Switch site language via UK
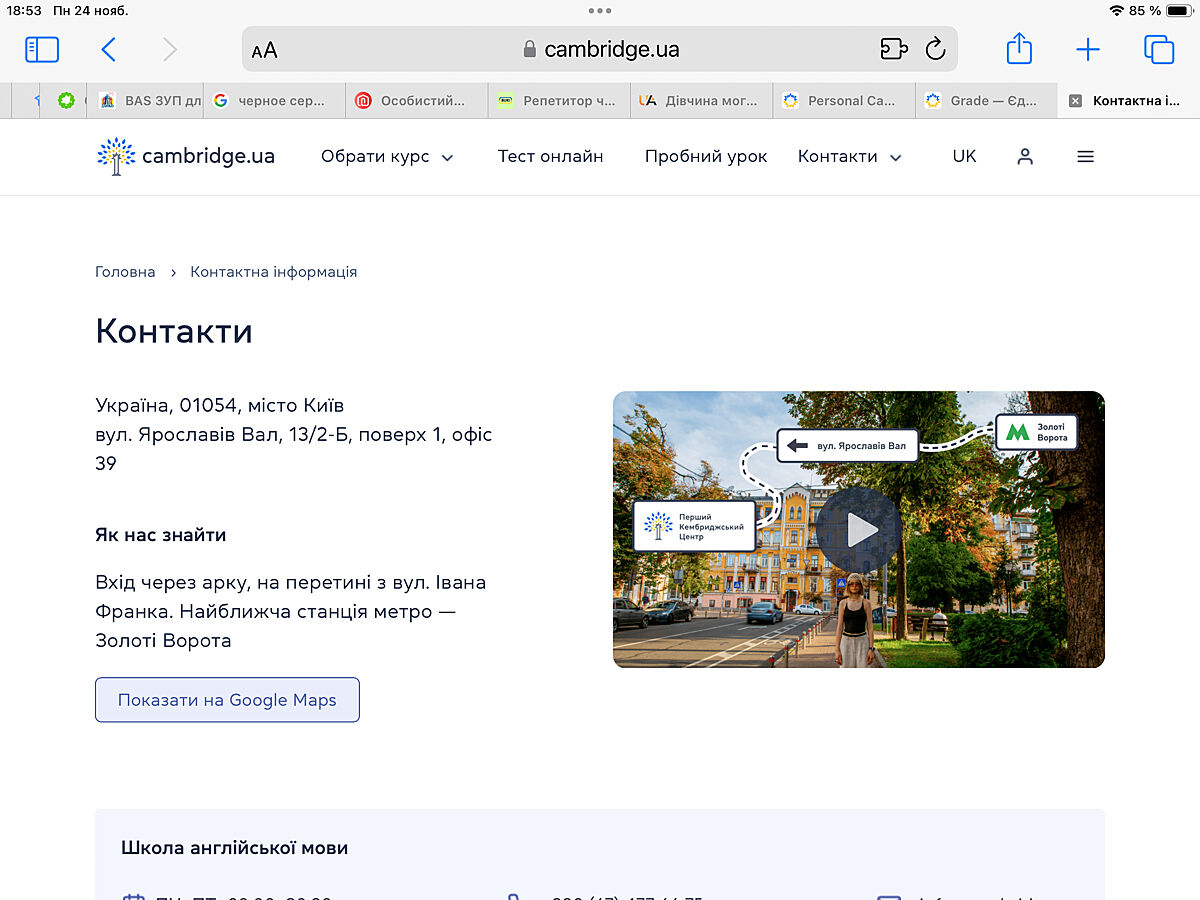Viewport: 1200px width, 900px height. click(964, 157)
